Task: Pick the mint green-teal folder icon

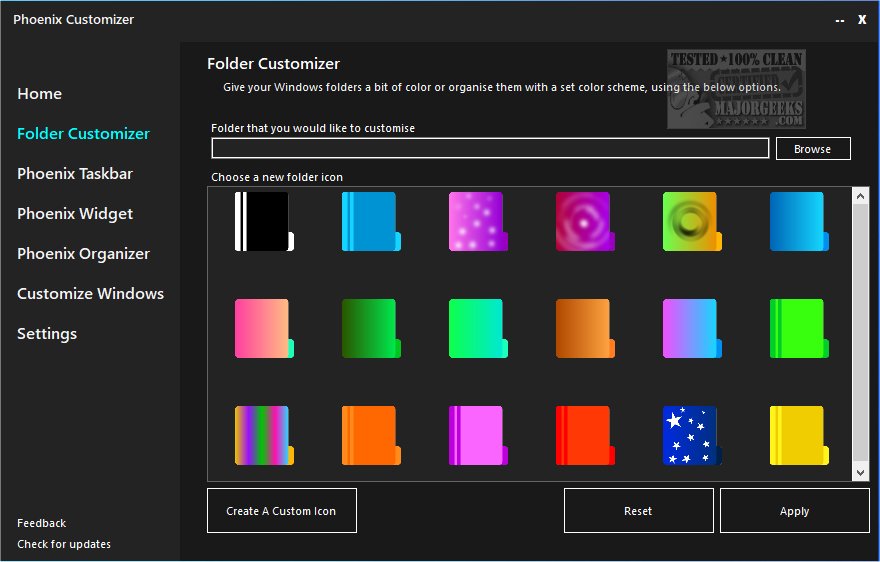Action: (478, 328)
